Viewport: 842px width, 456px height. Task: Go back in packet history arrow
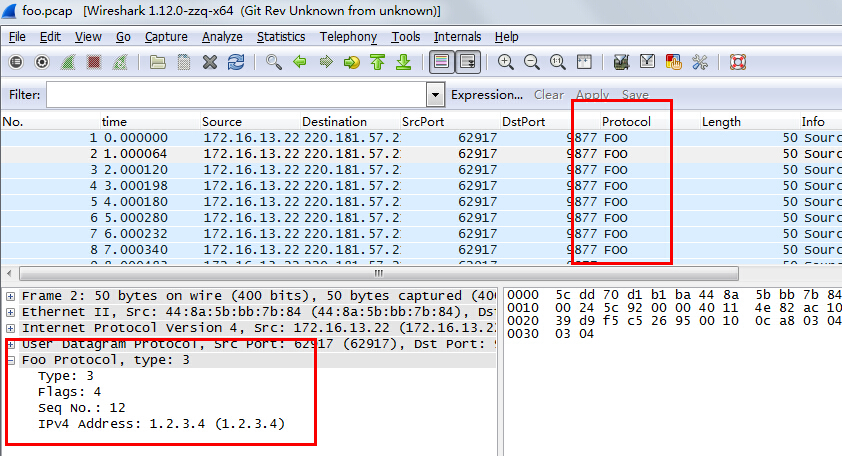300,62
